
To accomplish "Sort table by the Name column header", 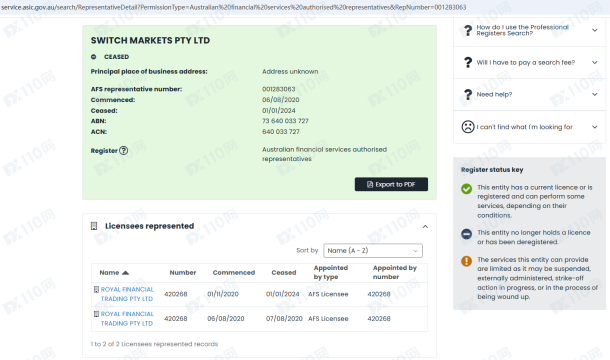I will (x=114, y=272).
